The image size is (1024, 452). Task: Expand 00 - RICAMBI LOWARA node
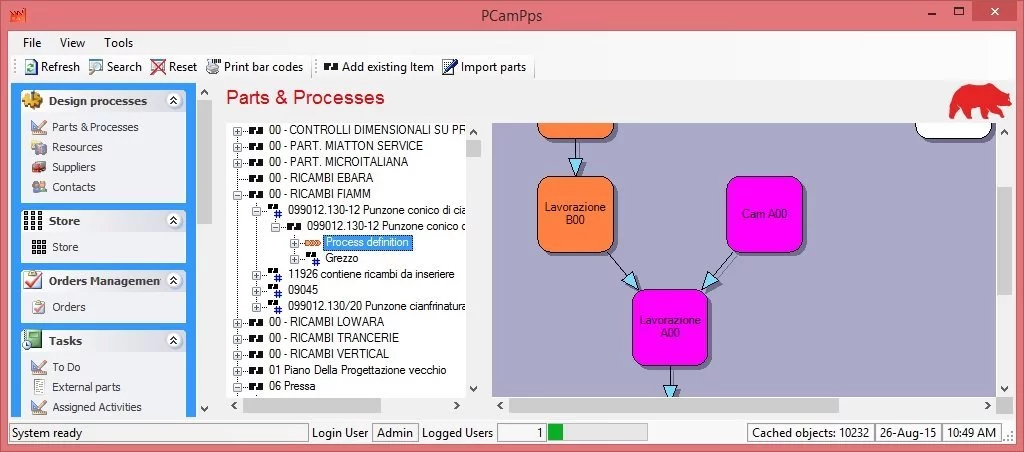[x=237, y=323]
